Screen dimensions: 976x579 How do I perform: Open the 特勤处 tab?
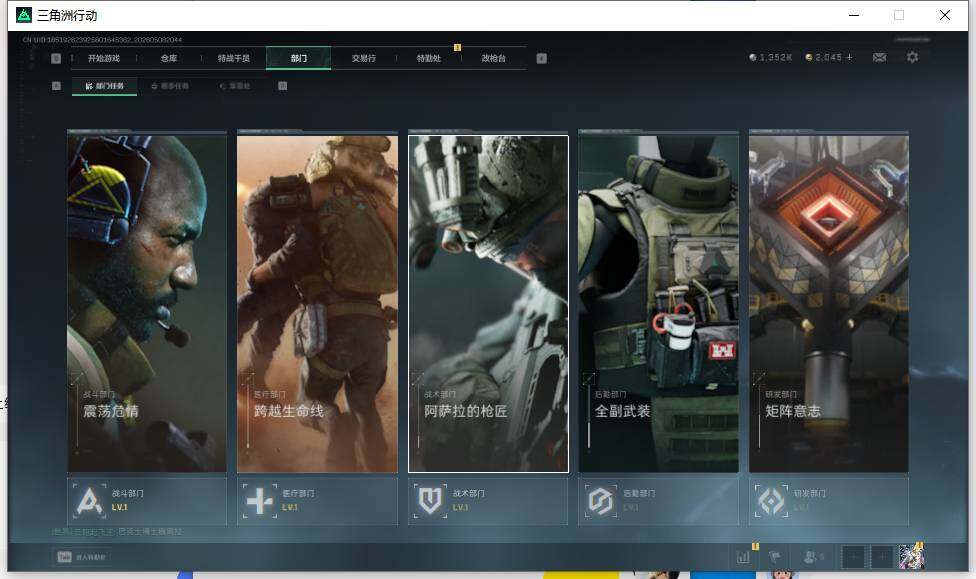tap(428, 58)
